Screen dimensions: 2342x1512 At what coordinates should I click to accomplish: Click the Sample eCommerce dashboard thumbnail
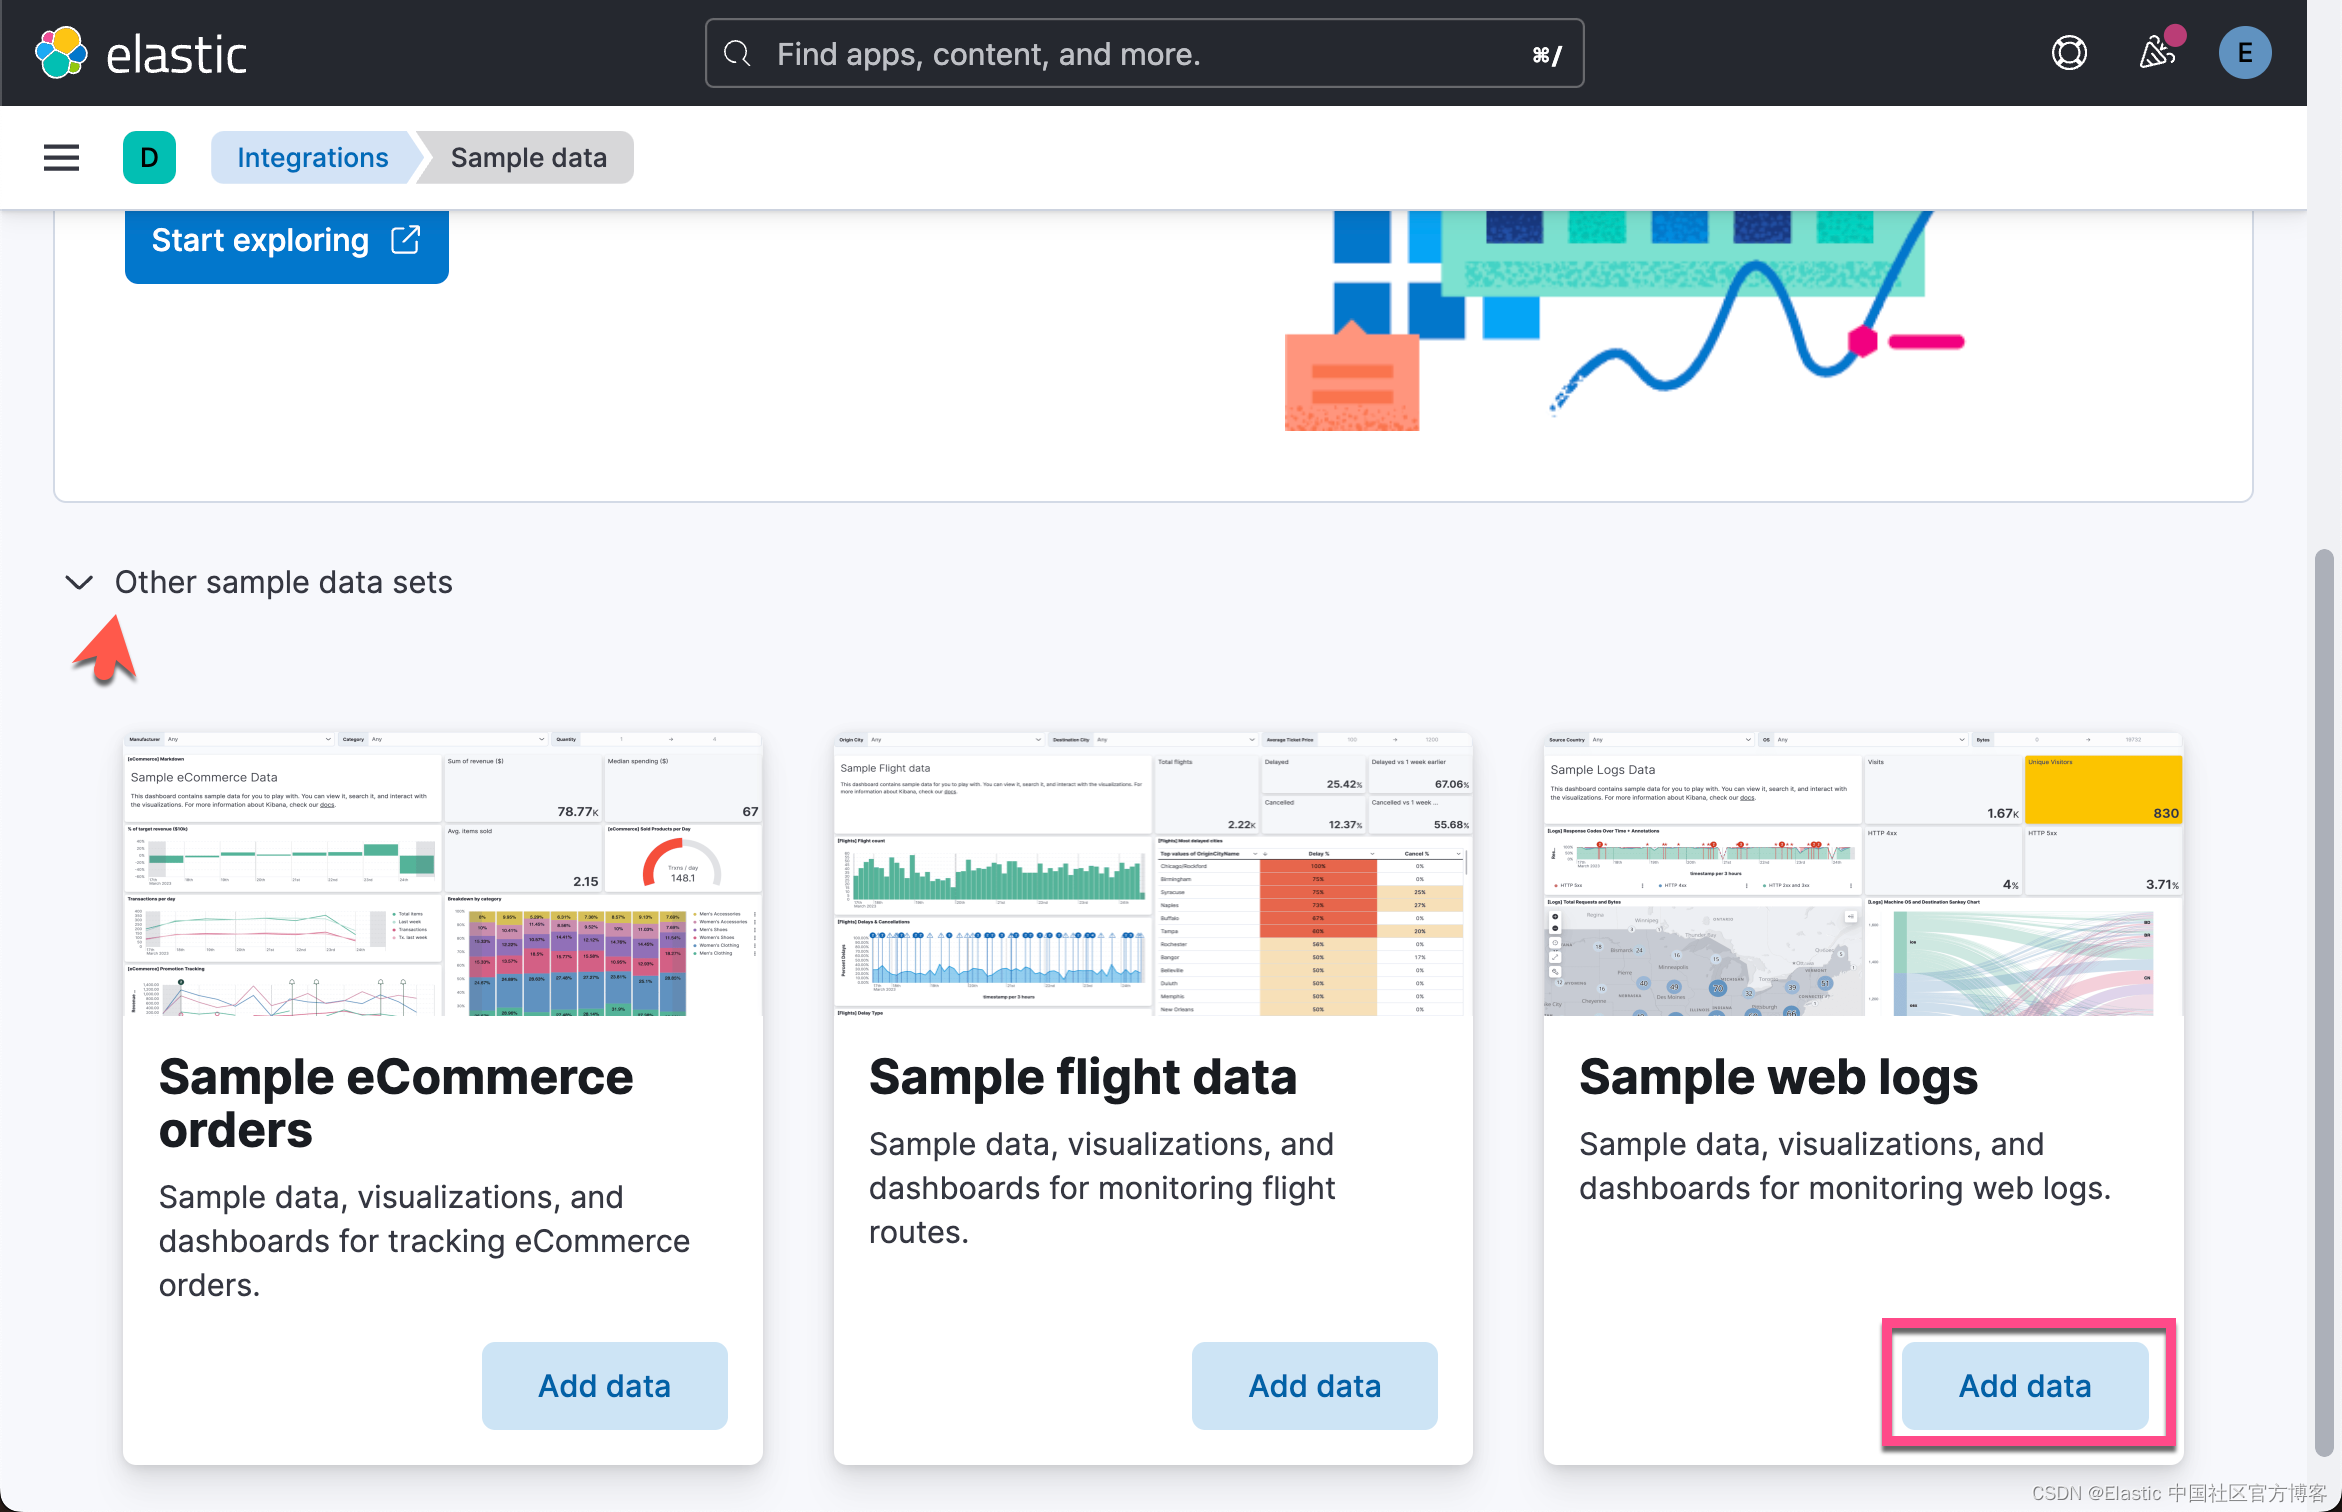tap(442, 875)
